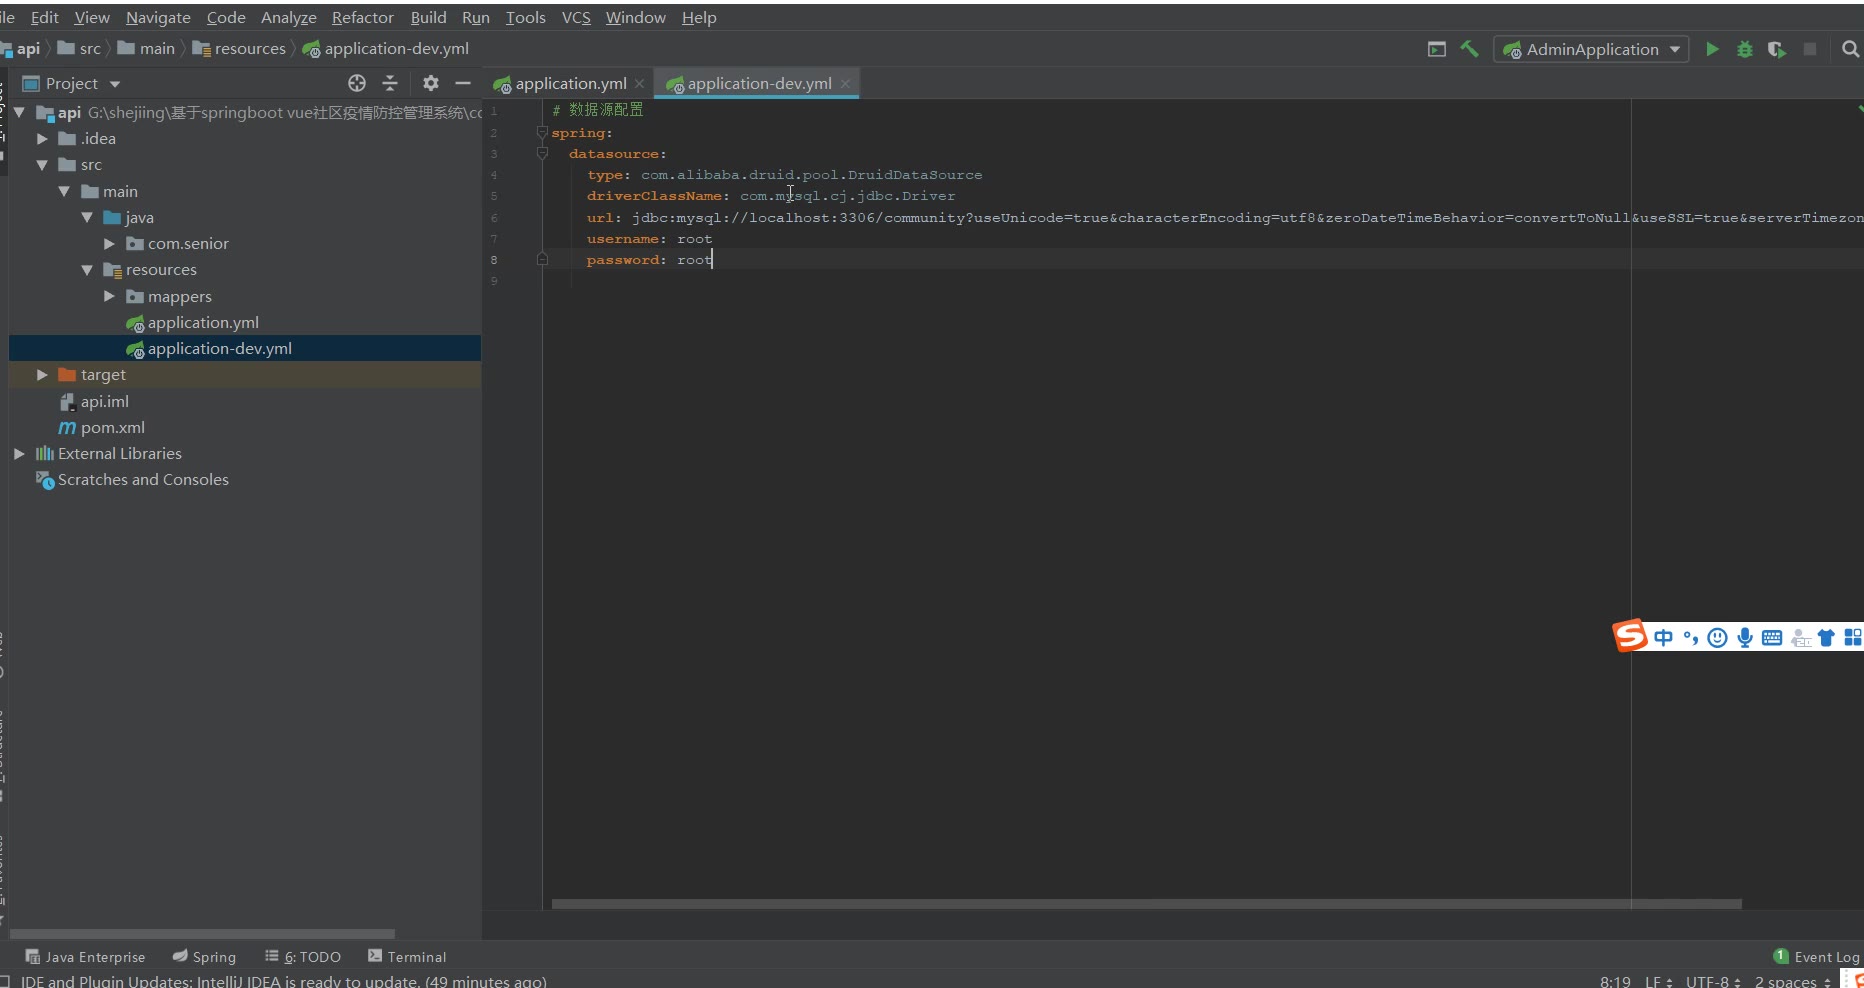Hide the Project tool window
Image resolution: width=1864 pixels, height=988 pixels.
pos(463,83)
